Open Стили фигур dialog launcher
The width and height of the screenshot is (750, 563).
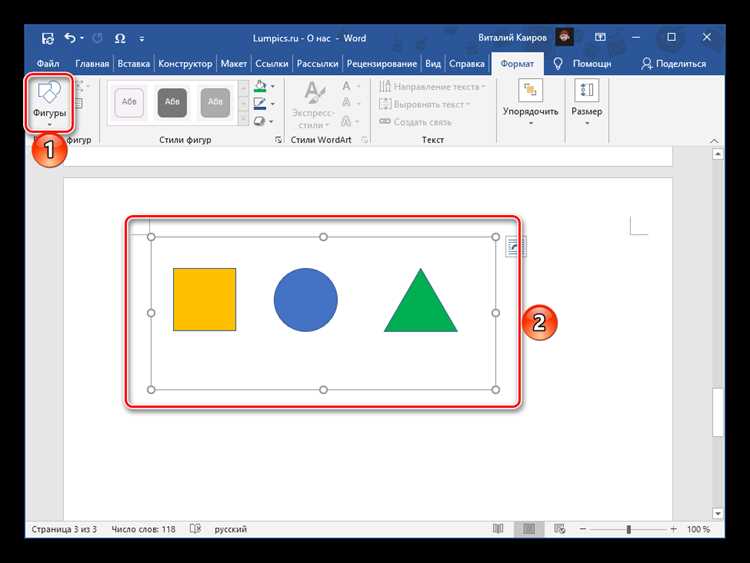[x=278, y=140]
